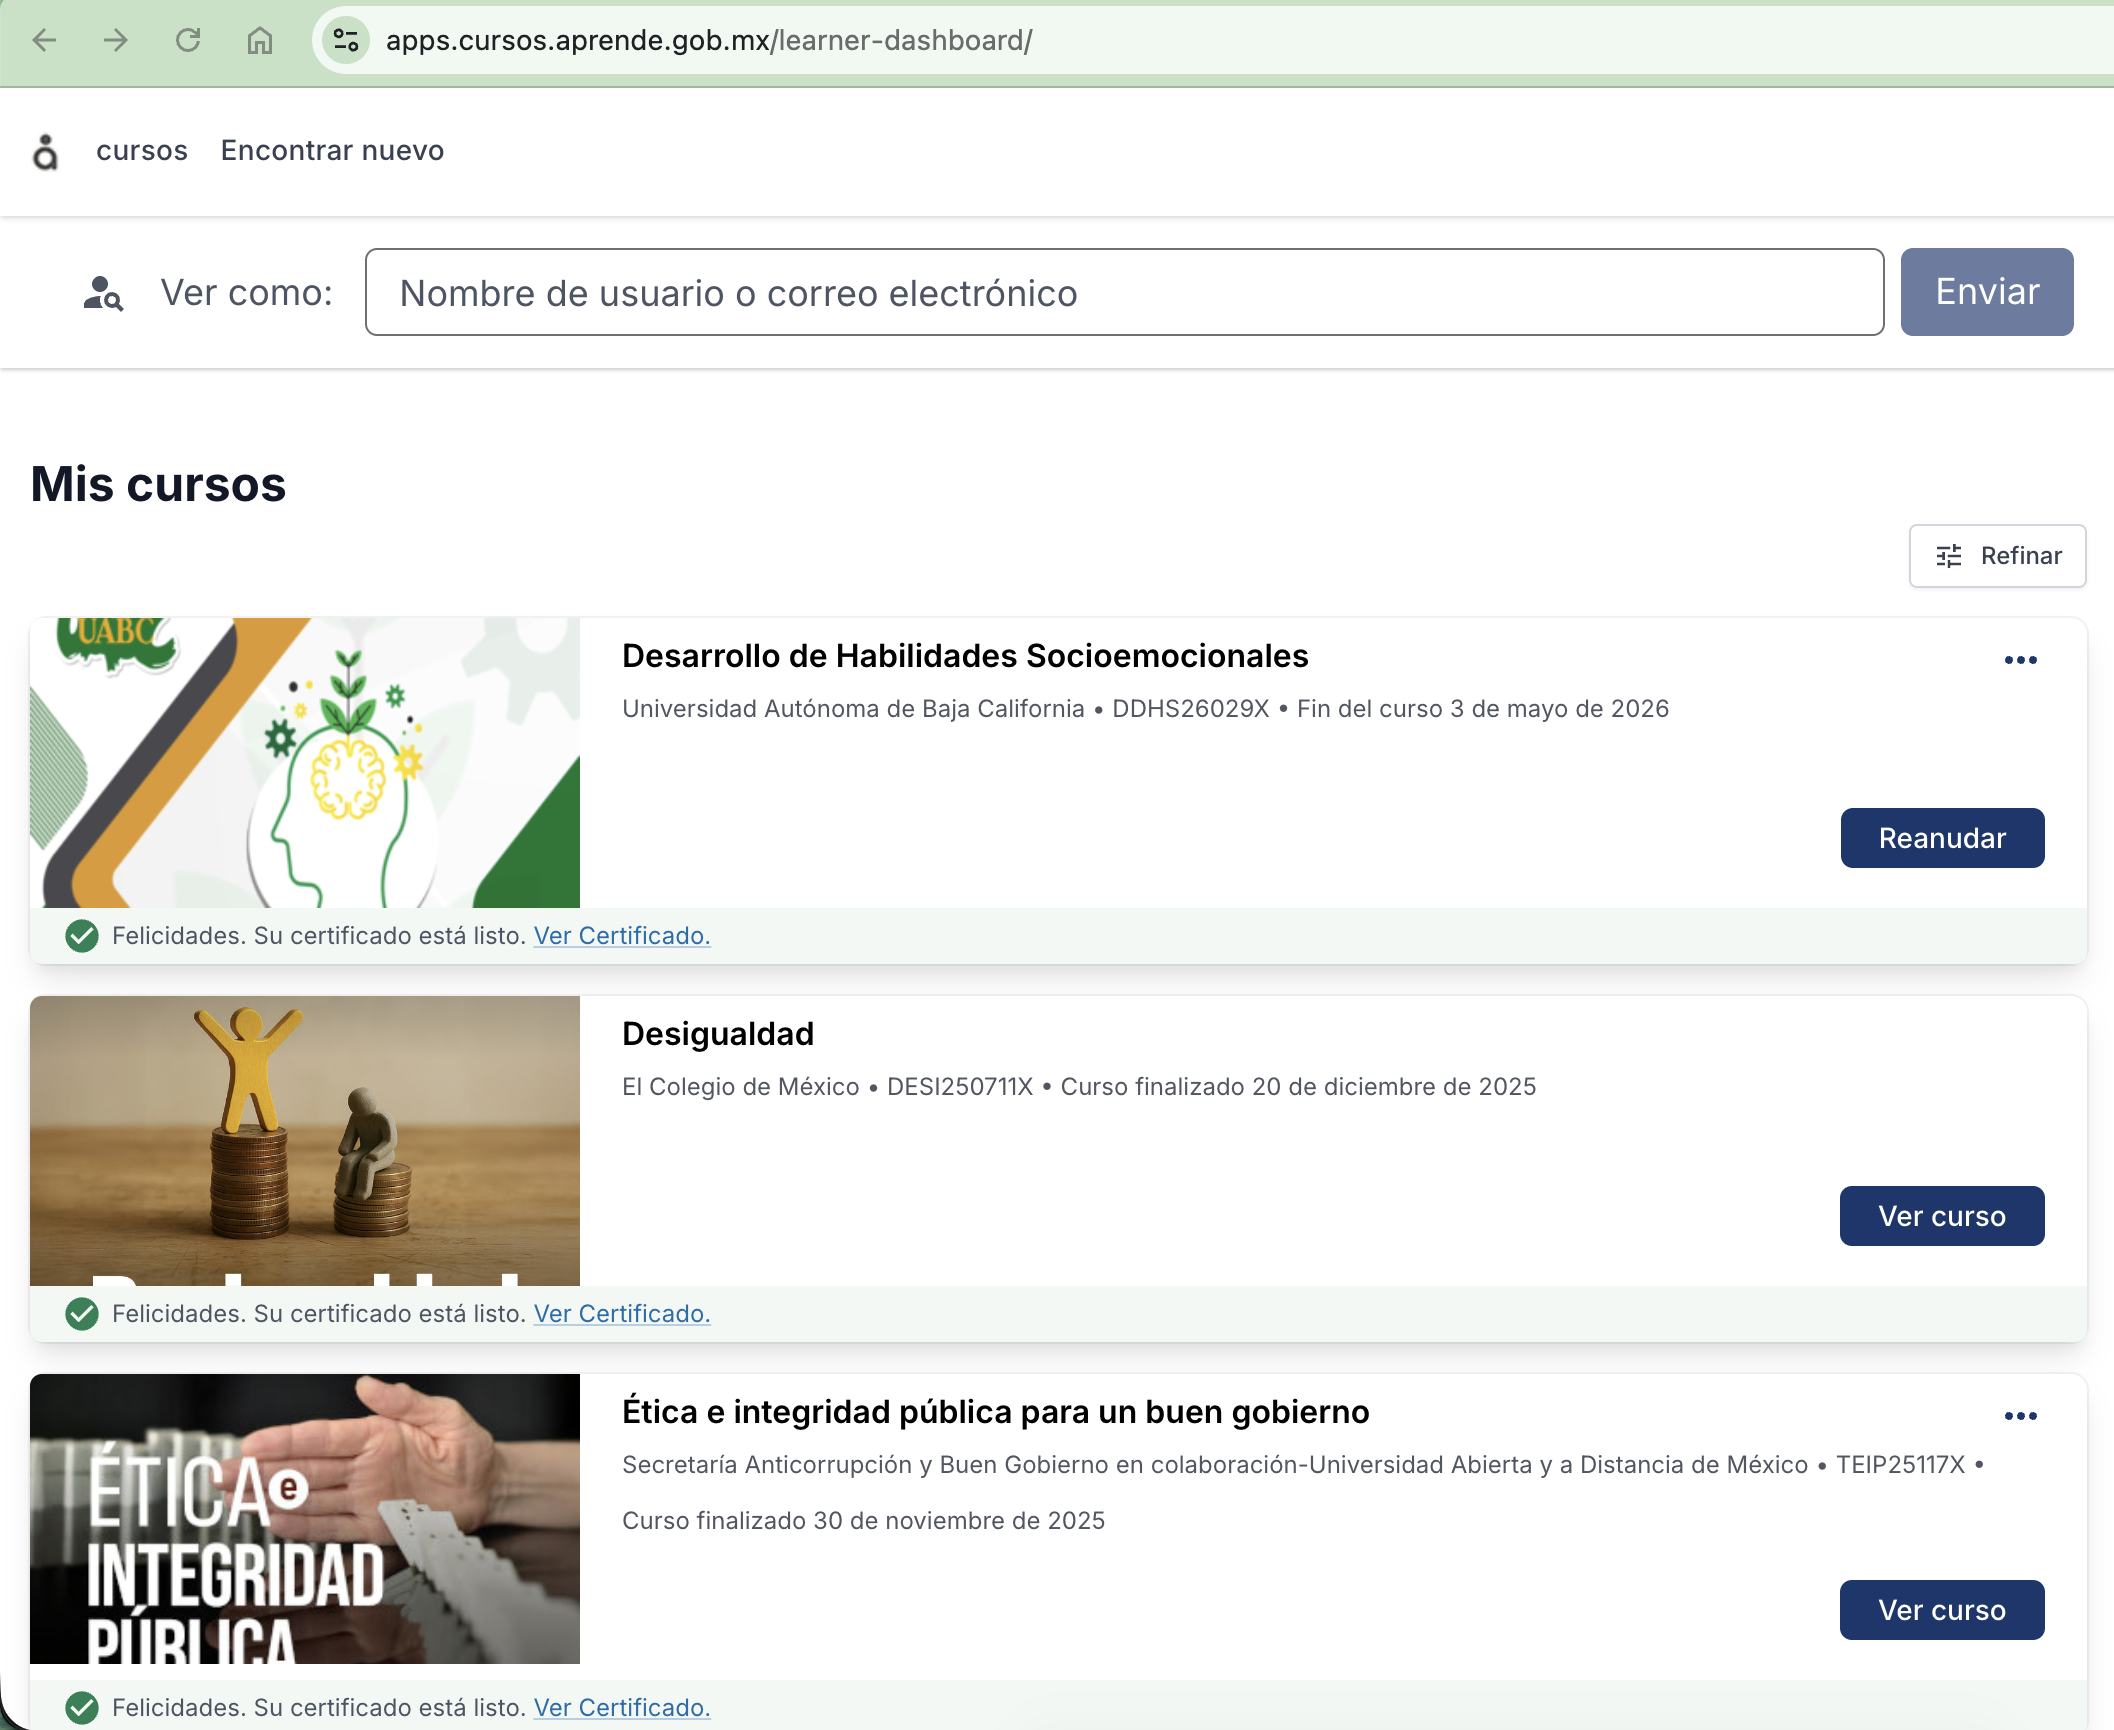This screenshot has width=2114, height=1730.
Task: Focus the username or email input field
Action: coord(1124,292)
